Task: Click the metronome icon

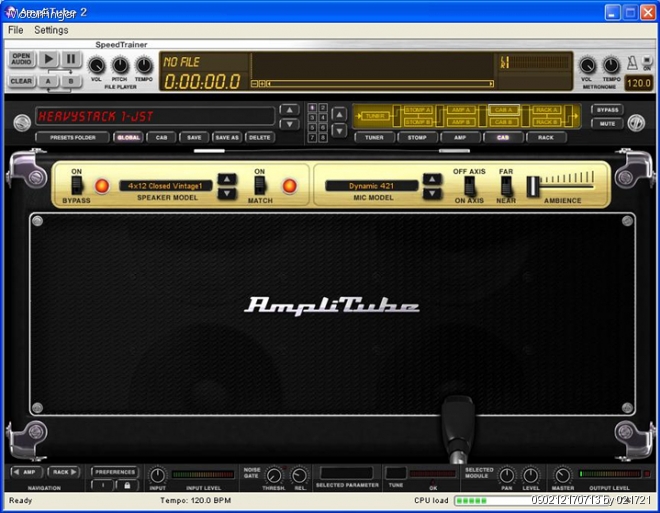Action: click(632, 64)
